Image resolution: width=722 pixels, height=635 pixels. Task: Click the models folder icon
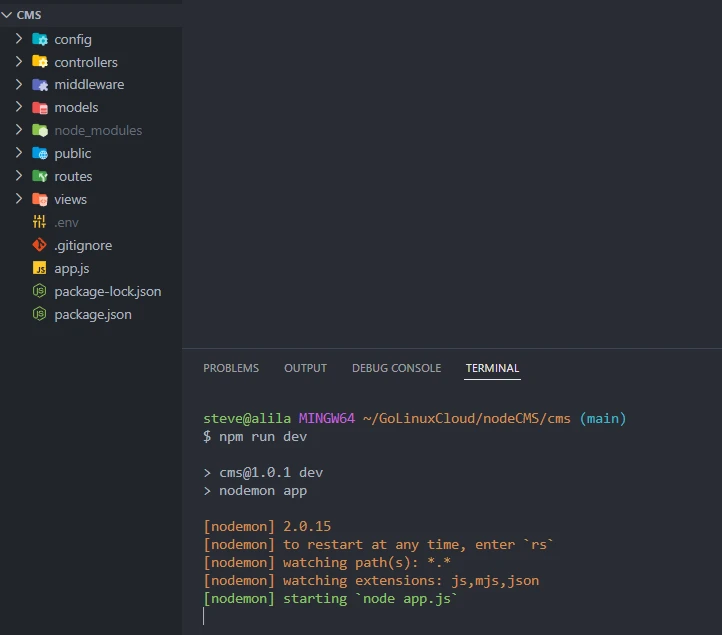(40, 108)
